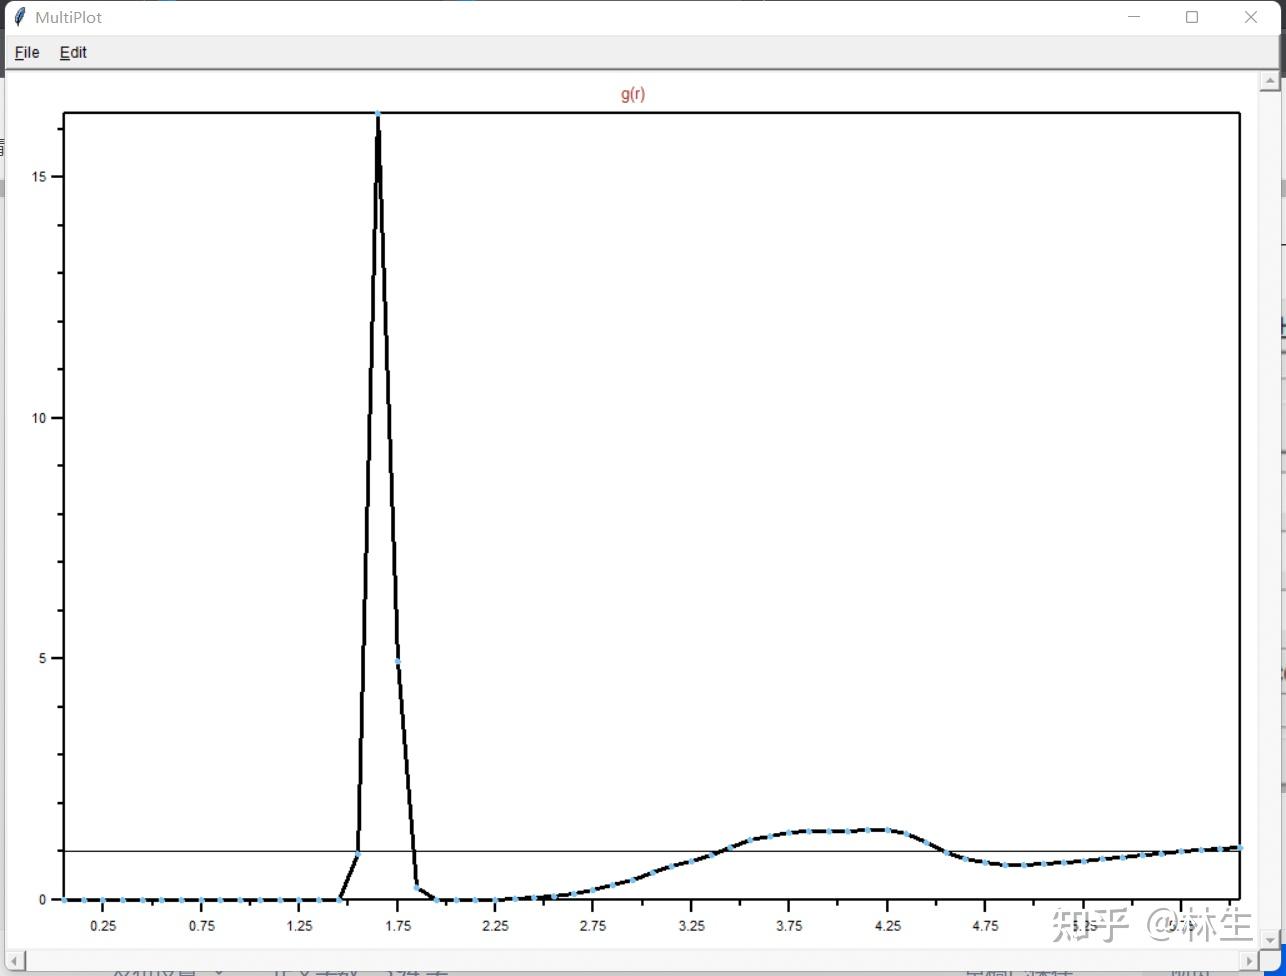Click the 4.75 tick label on the x-axis
This screenshot has width=1286, height=976.
[985, 927]
